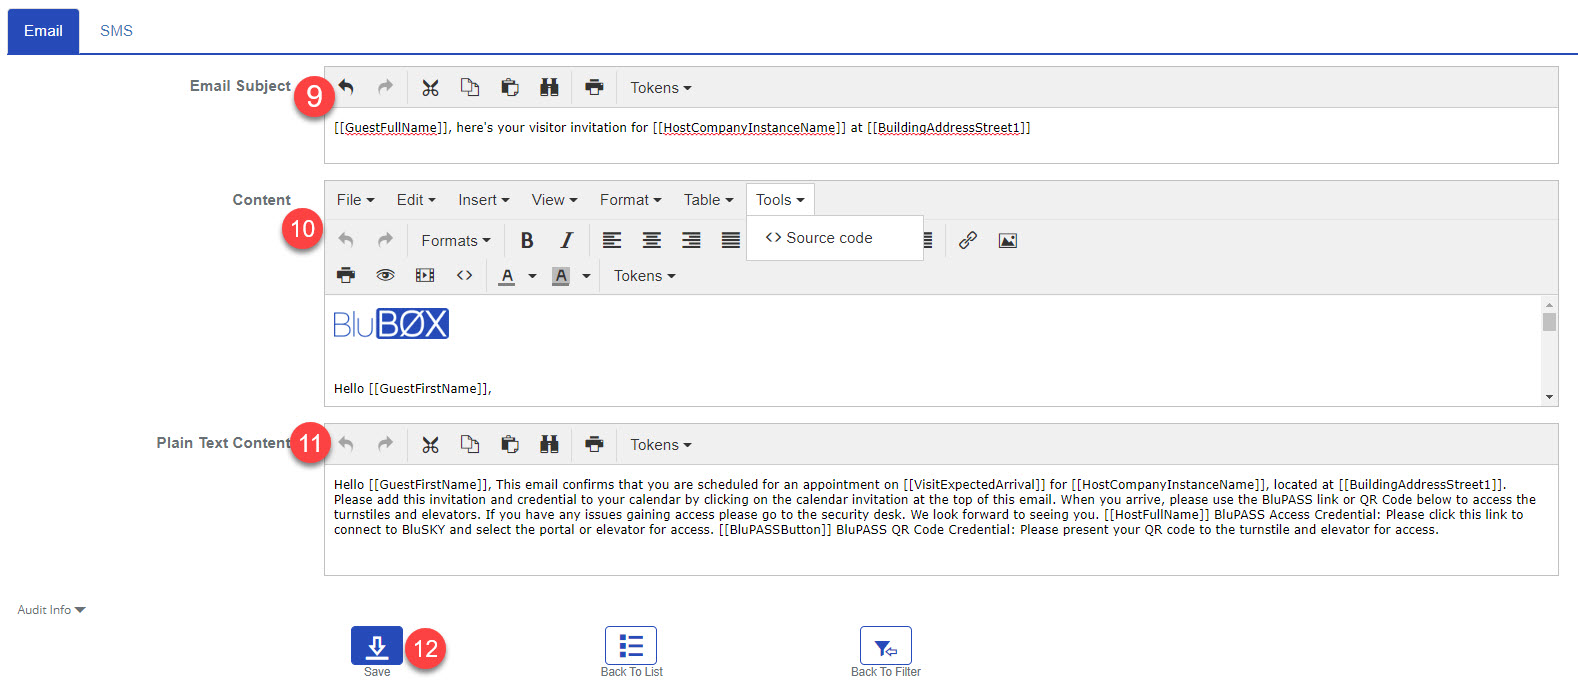Click into the Email Subject text field
The image size is (1578, 683).
[941, 135]
